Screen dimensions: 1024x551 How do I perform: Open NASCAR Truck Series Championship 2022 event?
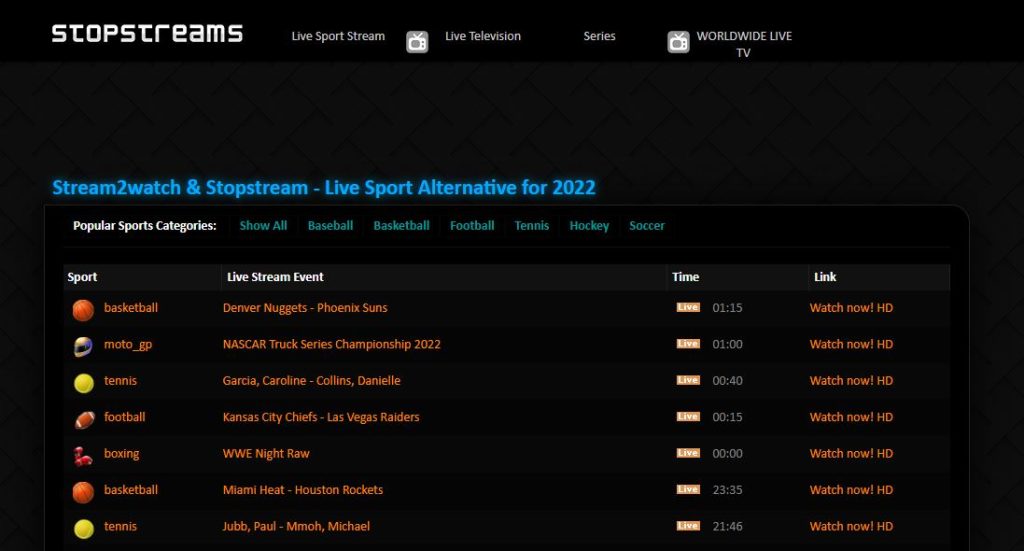coord(331,344)
